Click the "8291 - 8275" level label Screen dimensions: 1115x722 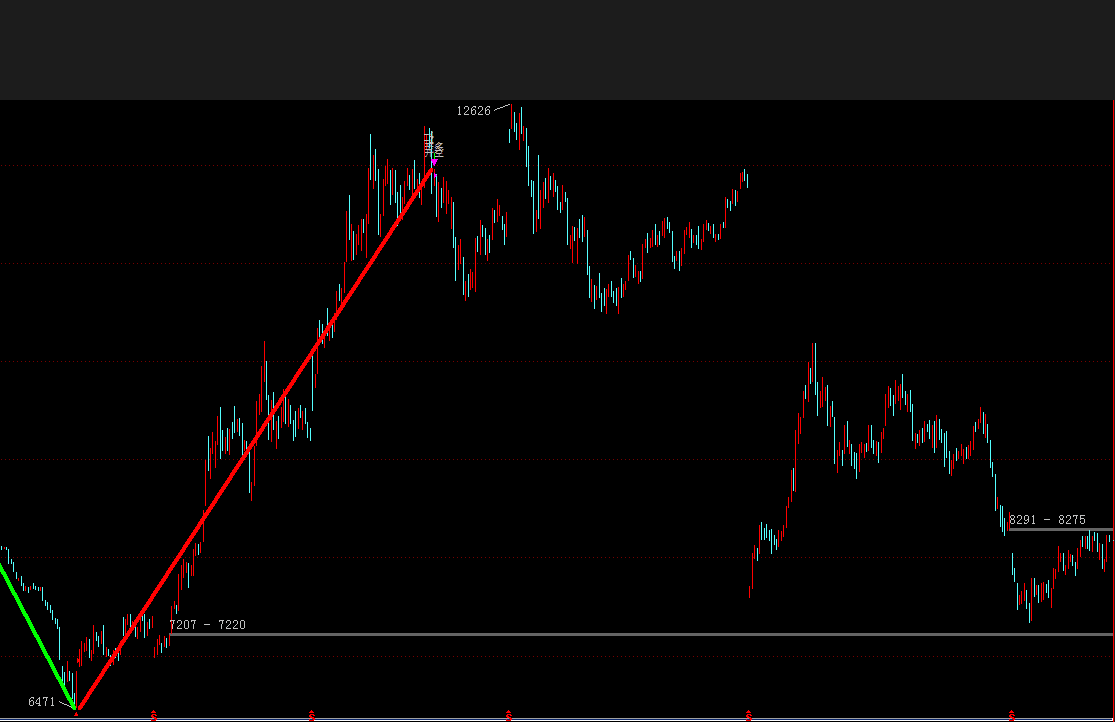[1047, 520]
